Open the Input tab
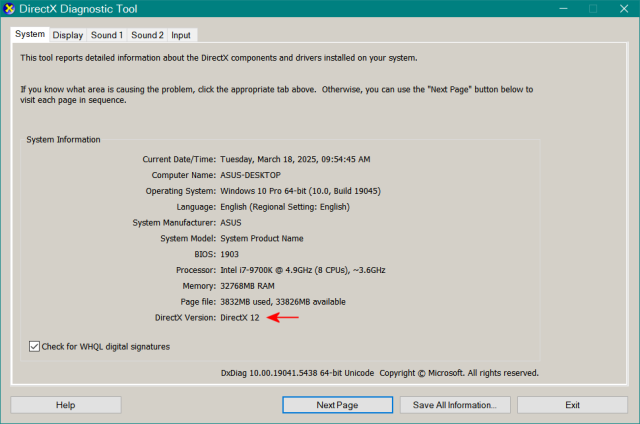640x424 pixels. pyautogui.click(x=181, y=35)
